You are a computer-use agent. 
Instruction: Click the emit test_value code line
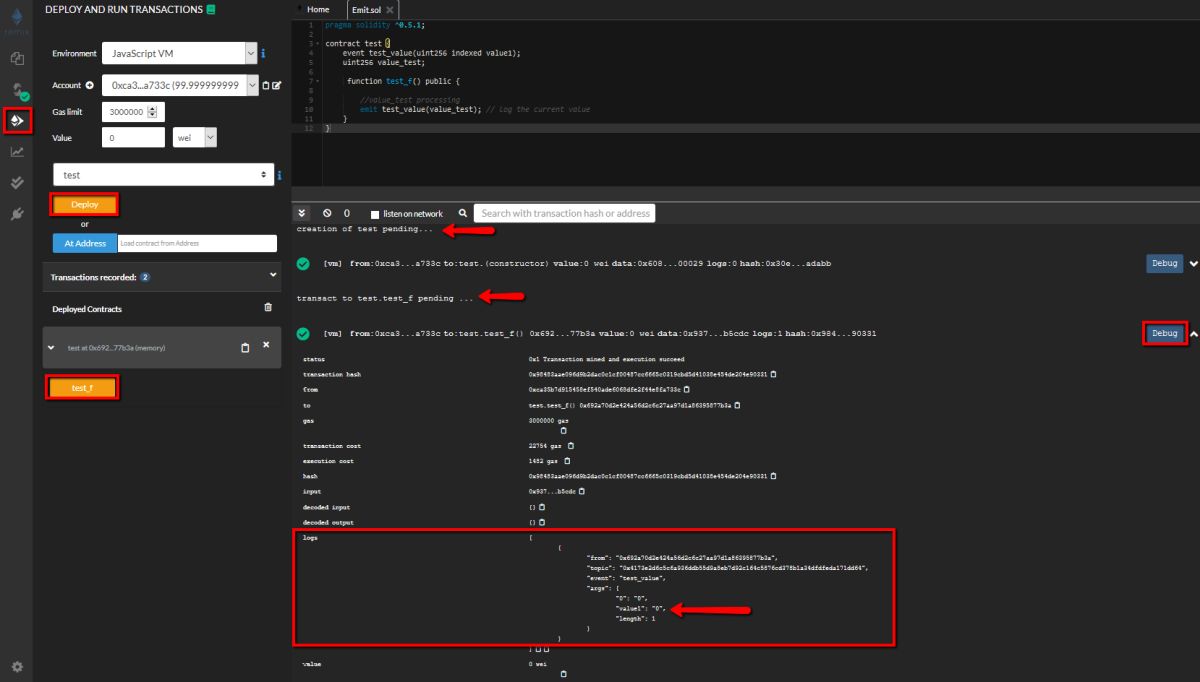pyautogui.click(x=475, y=109)
